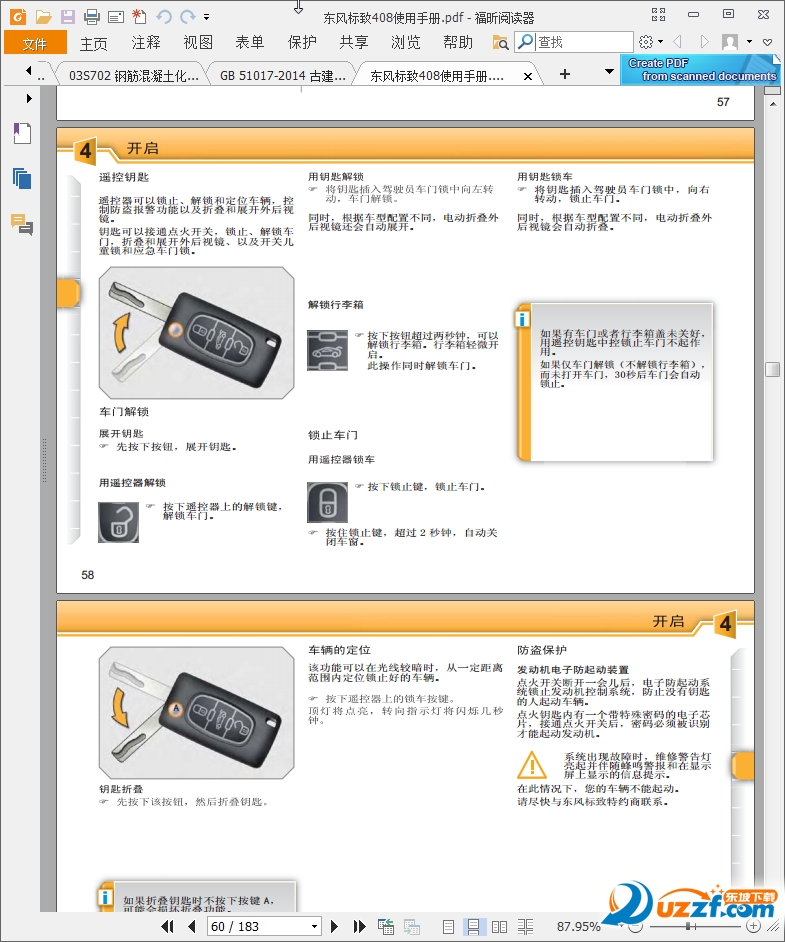Go to the previous page
Image resolution: width=785 pixels, height=942 pixels.
pyautogui.click(x=192, y=926)
